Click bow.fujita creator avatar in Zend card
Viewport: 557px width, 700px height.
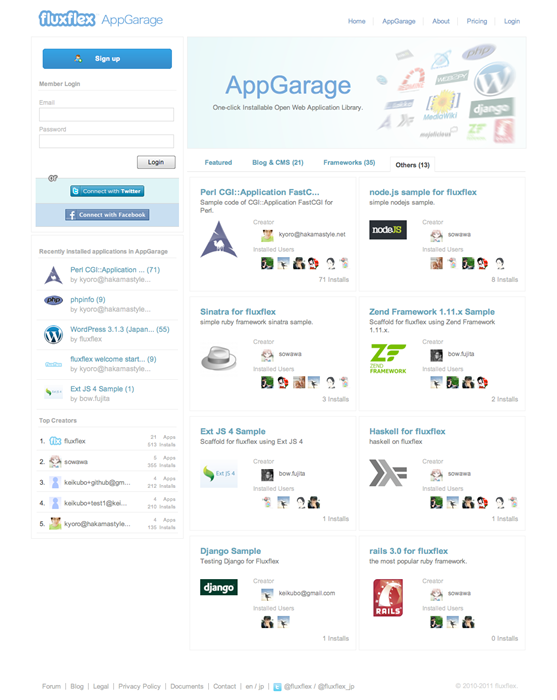tap(436, 354)
